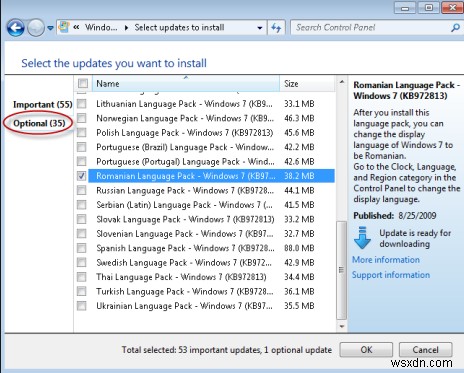Check the Ukrainian Language Pack checkbox
Screen dimensions: 464x373
81,306
